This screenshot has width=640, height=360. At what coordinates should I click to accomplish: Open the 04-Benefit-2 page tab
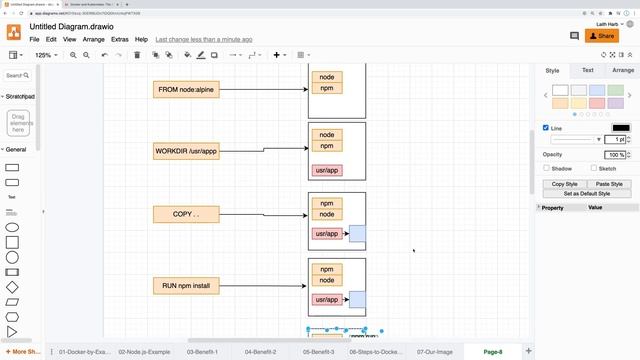pos(260,352)
